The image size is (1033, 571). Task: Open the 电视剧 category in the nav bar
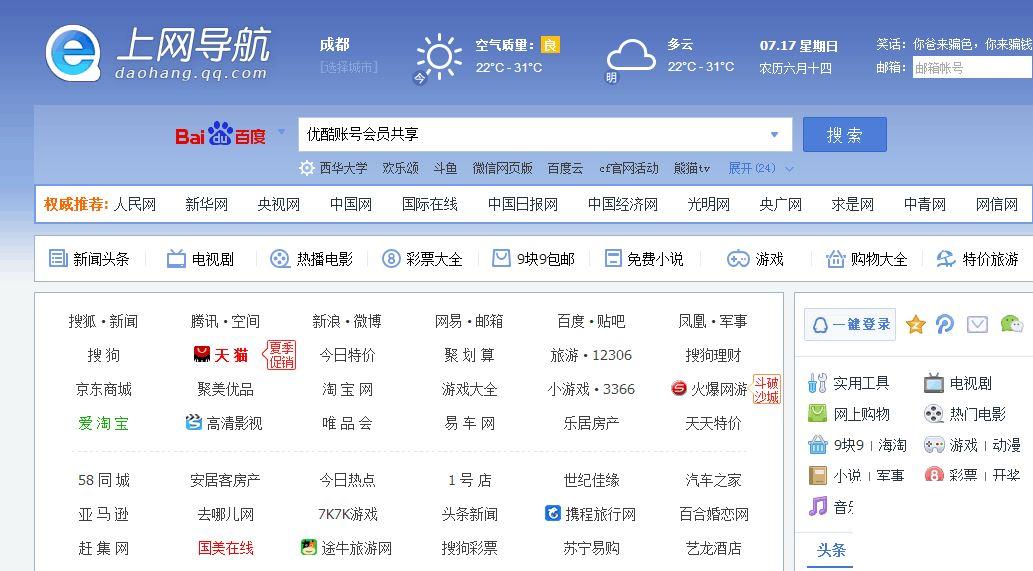click(x=200, y=259)
